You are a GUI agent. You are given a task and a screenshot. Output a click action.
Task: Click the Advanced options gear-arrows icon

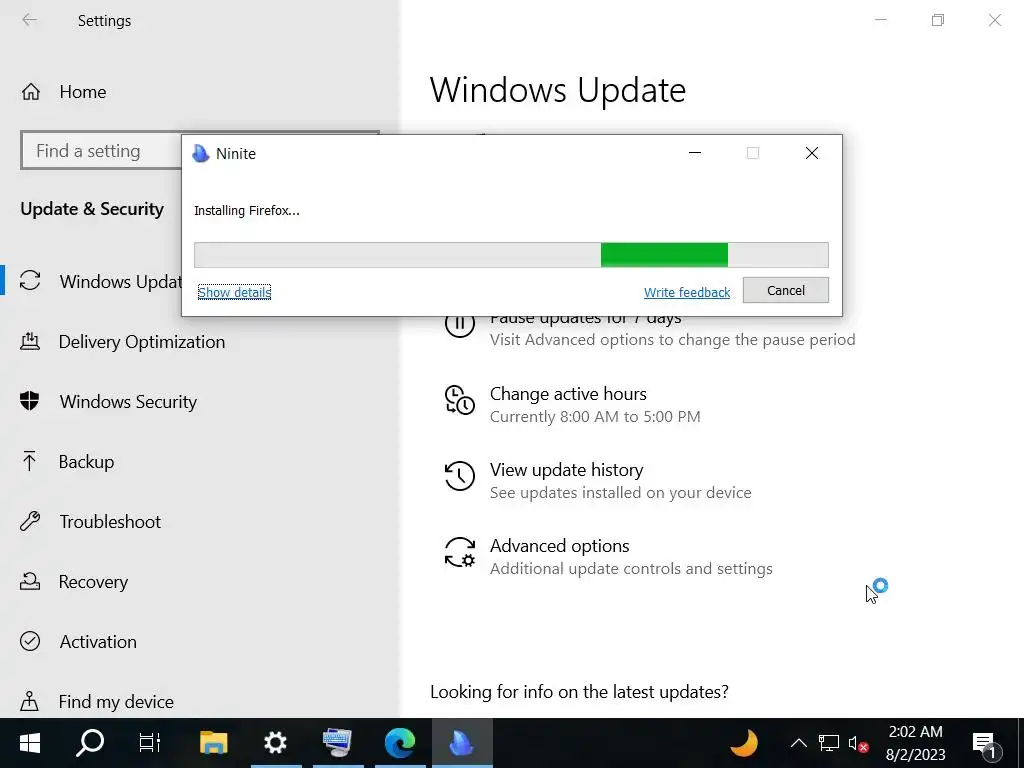pyautogui.click(x=460, y=552)
